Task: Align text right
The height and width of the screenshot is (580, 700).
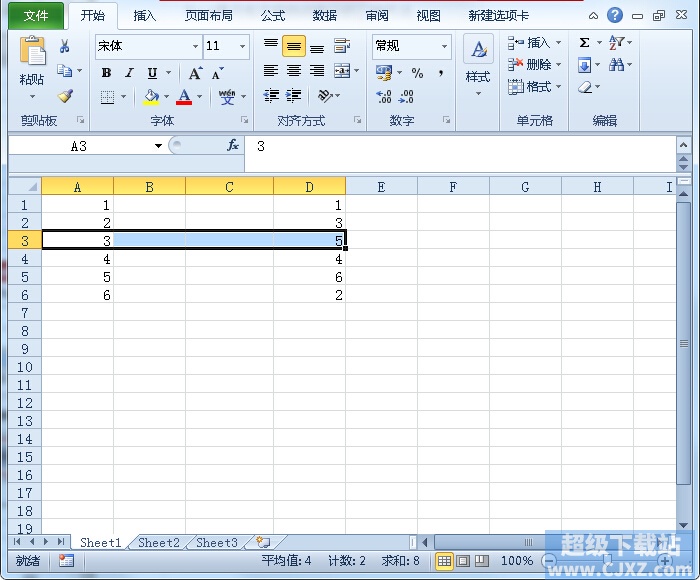Action: (x=317, y=71)
